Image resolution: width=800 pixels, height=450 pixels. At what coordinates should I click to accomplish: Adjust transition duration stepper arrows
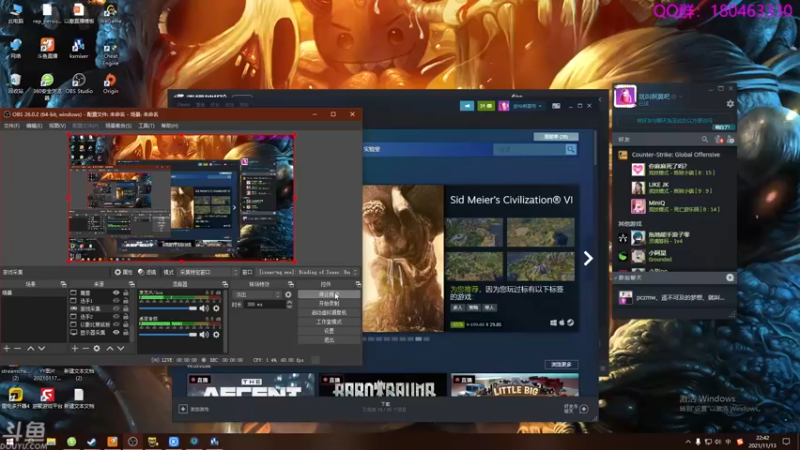tap(289, 305)
